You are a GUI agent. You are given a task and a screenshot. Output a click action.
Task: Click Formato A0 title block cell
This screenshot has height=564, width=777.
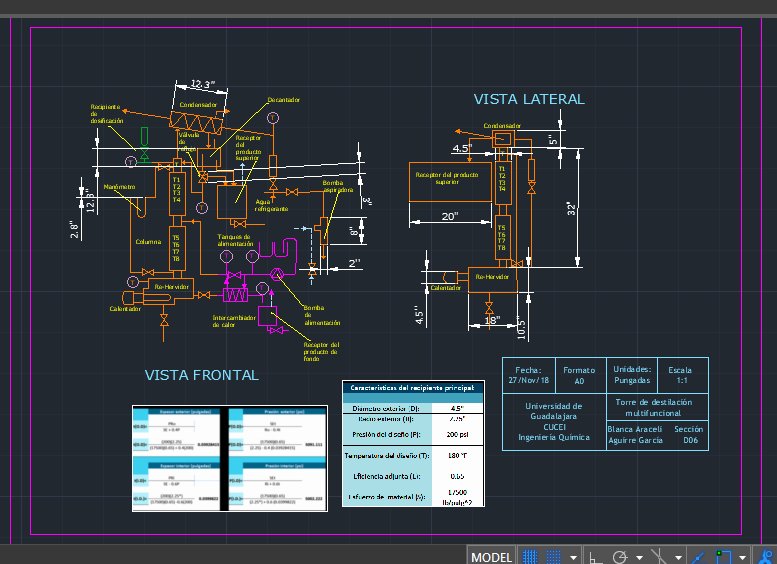579,375
